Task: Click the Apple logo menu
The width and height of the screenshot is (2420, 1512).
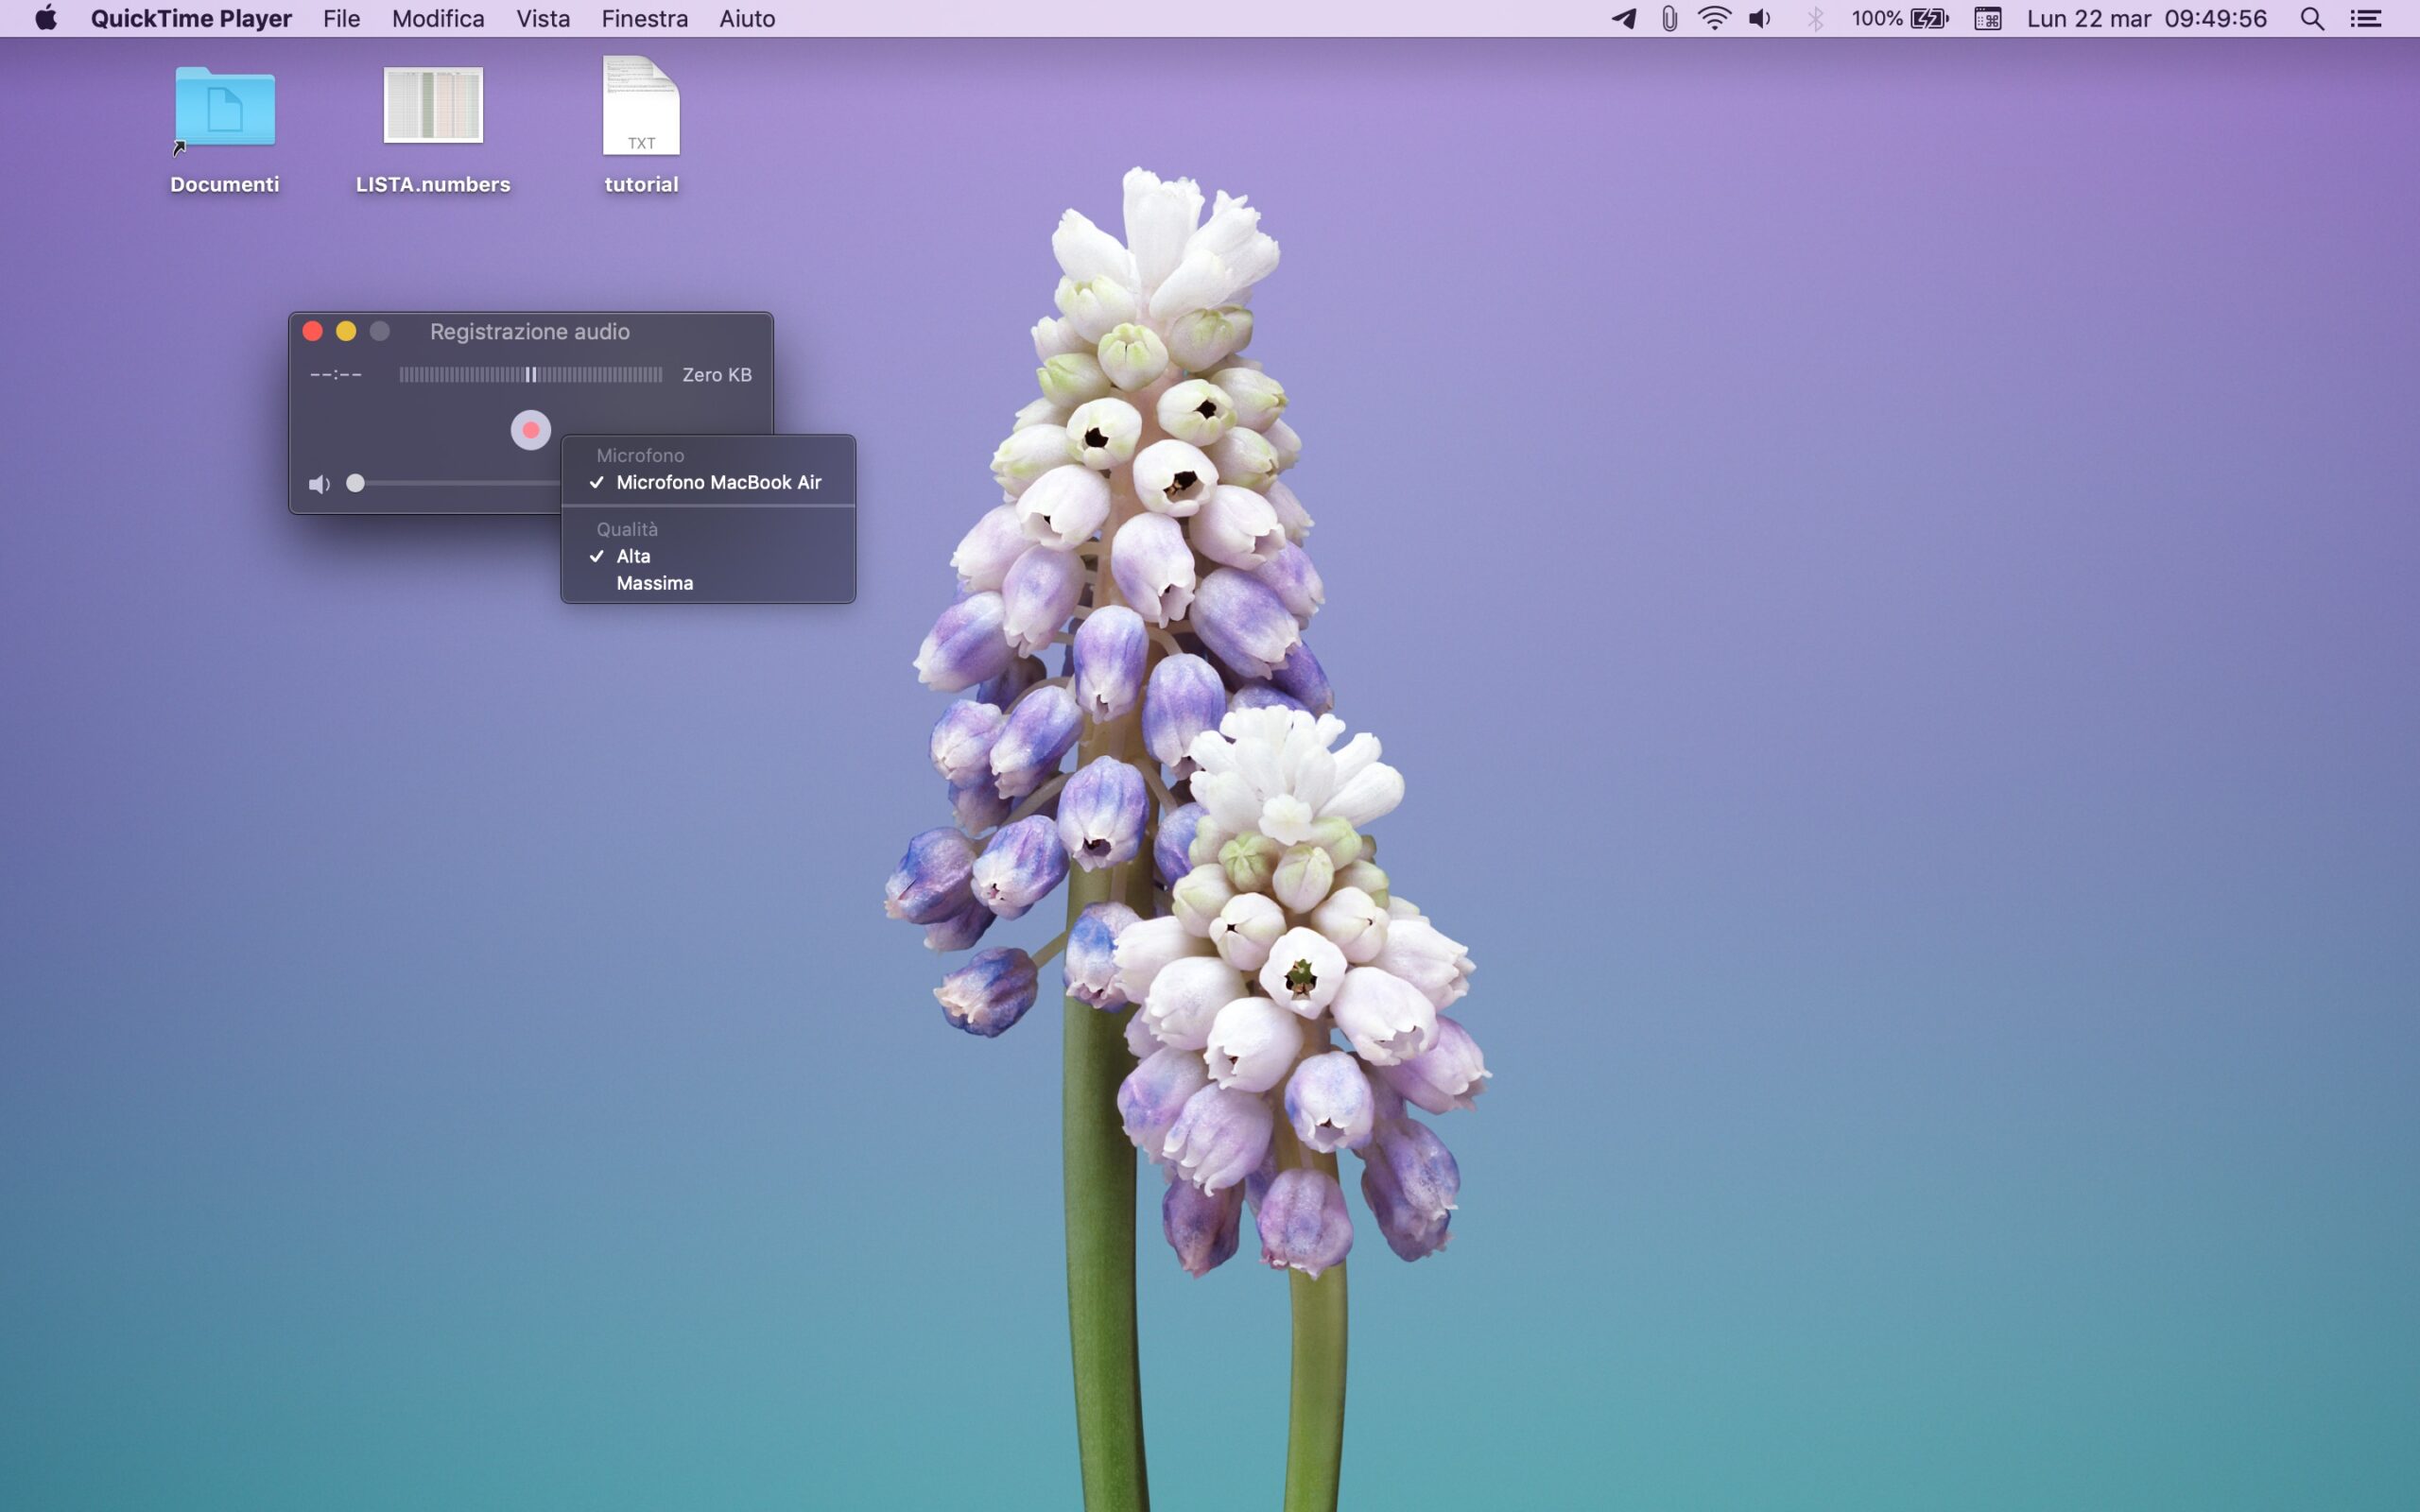Action: click(46, 19)
